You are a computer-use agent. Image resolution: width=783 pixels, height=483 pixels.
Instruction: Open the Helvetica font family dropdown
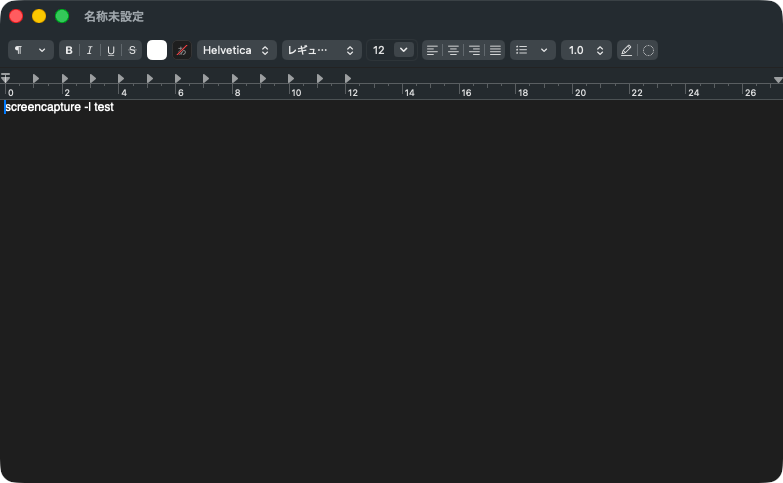[237, 50]
